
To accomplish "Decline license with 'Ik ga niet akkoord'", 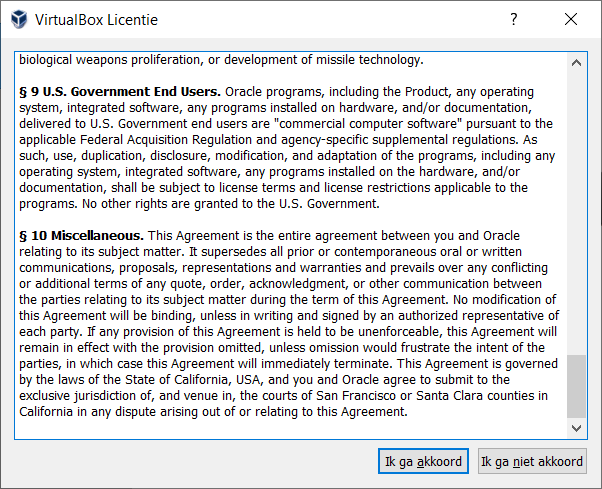I will click(x=531, y=461).
